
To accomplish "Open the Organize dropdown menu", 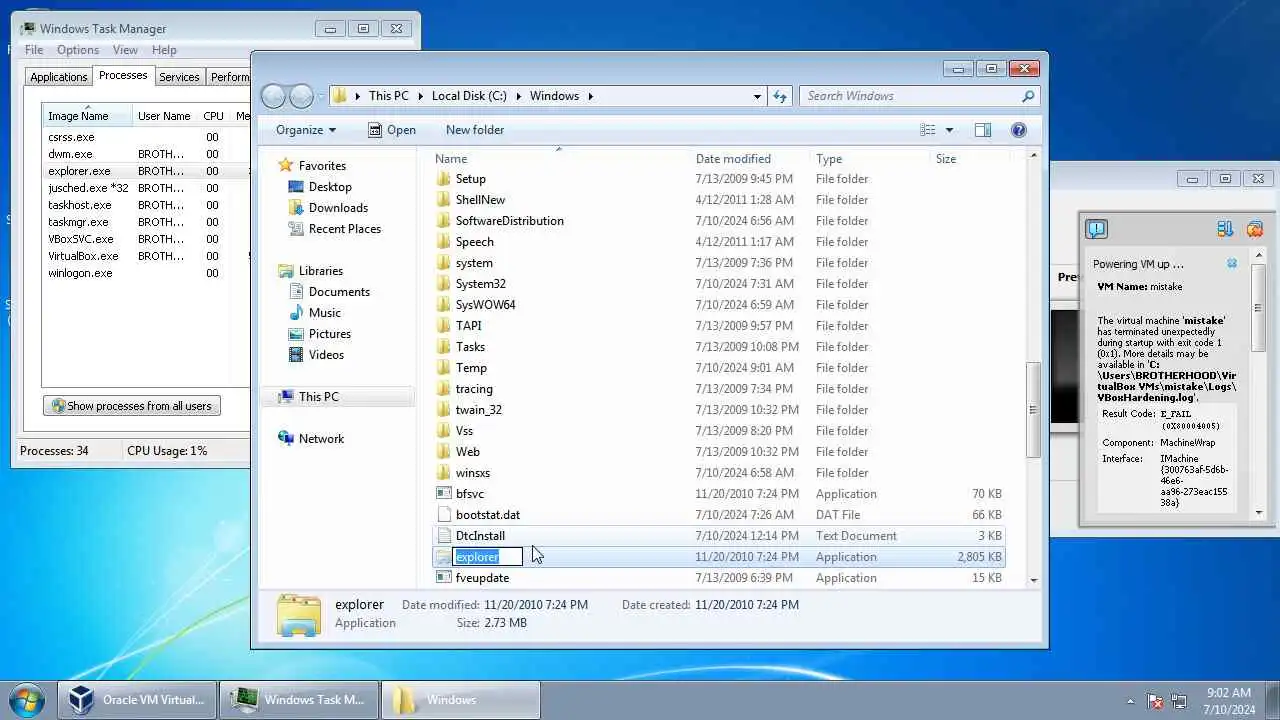I will pyautogui.click(x=306, y=130).
